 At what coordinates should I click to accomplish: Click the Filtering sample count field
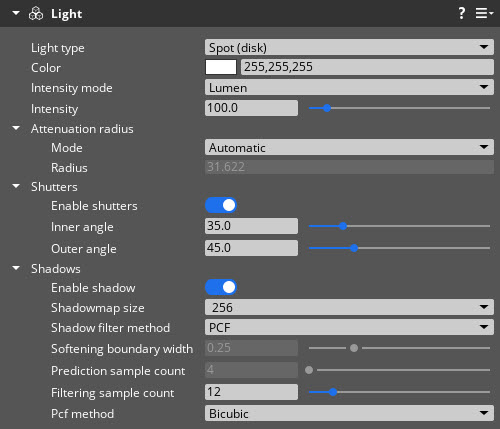click(251, 392)
